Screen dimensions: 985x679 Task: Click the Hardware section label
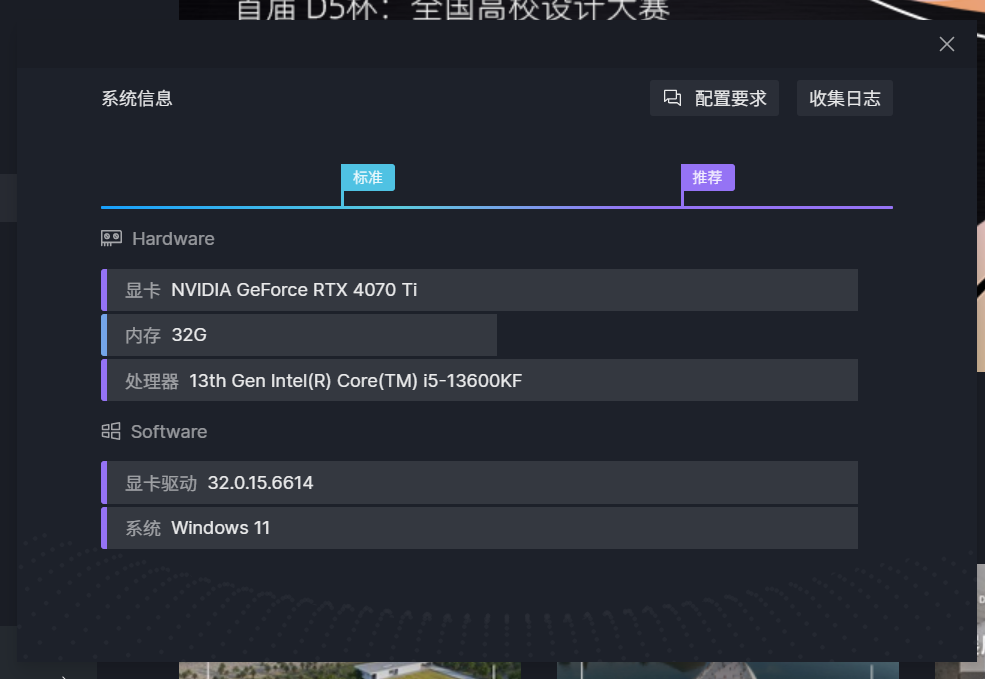(173, 239)
